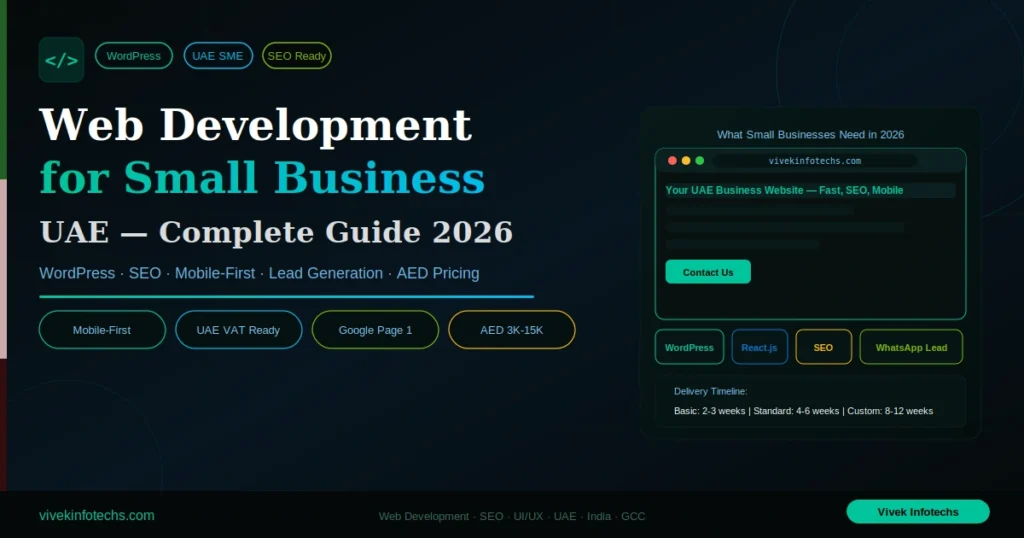The height and width of the screenshot is (538, 1024).
Task: Click the 'Web Development' headline
Action: (x=255, y=125)
